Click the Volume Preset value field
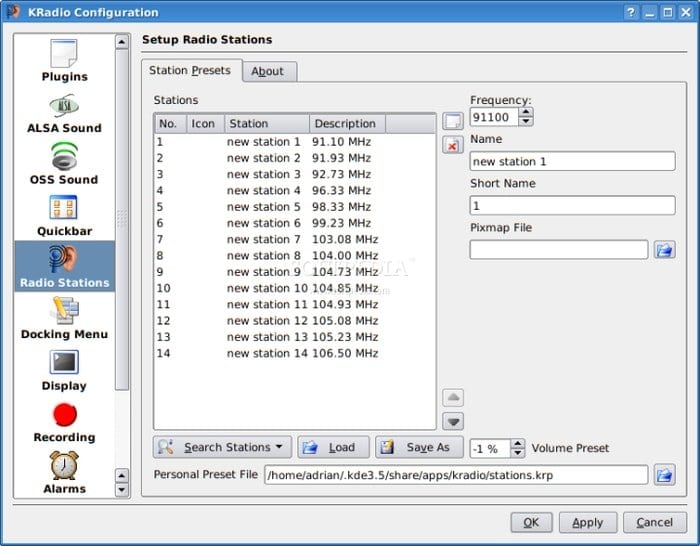The height and width of the screenshot is (546, 700). 490,448
